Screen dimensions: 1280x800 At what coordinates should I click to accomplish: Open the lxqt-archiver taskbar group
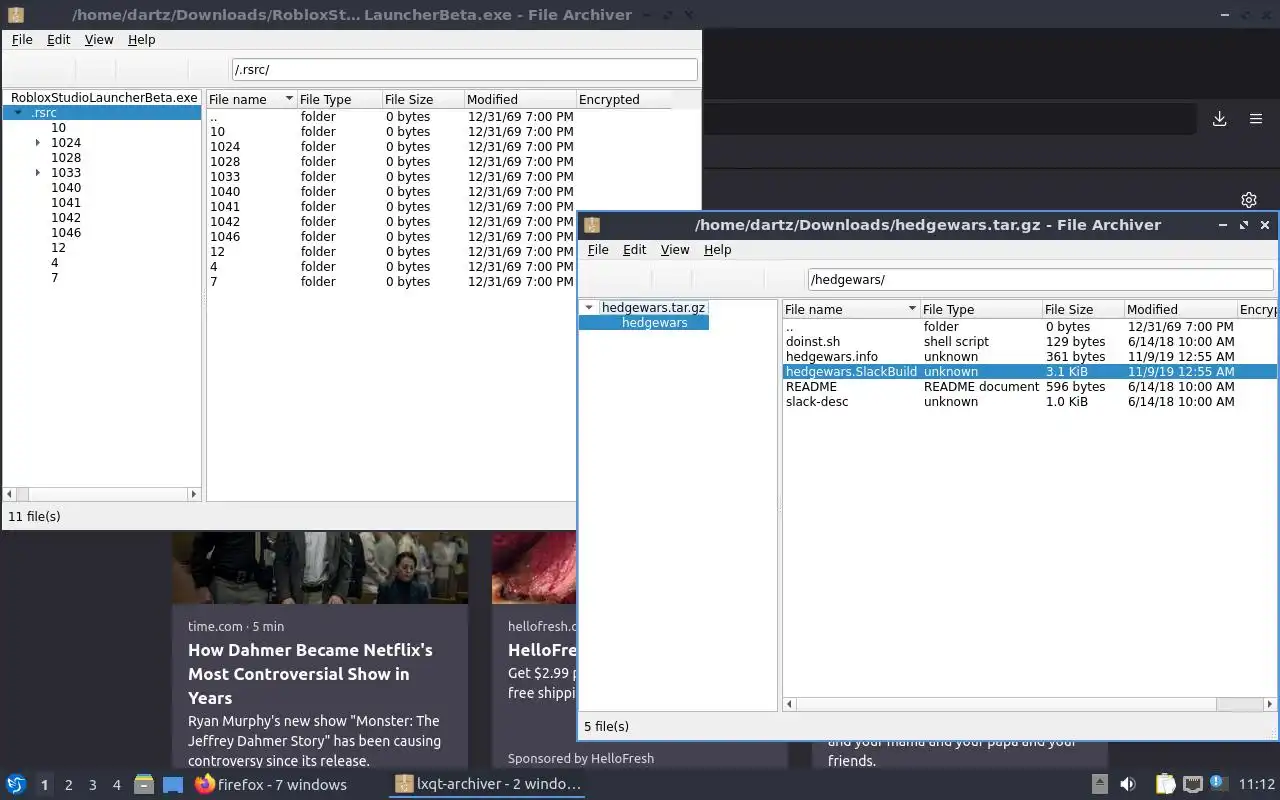point(487,784)
